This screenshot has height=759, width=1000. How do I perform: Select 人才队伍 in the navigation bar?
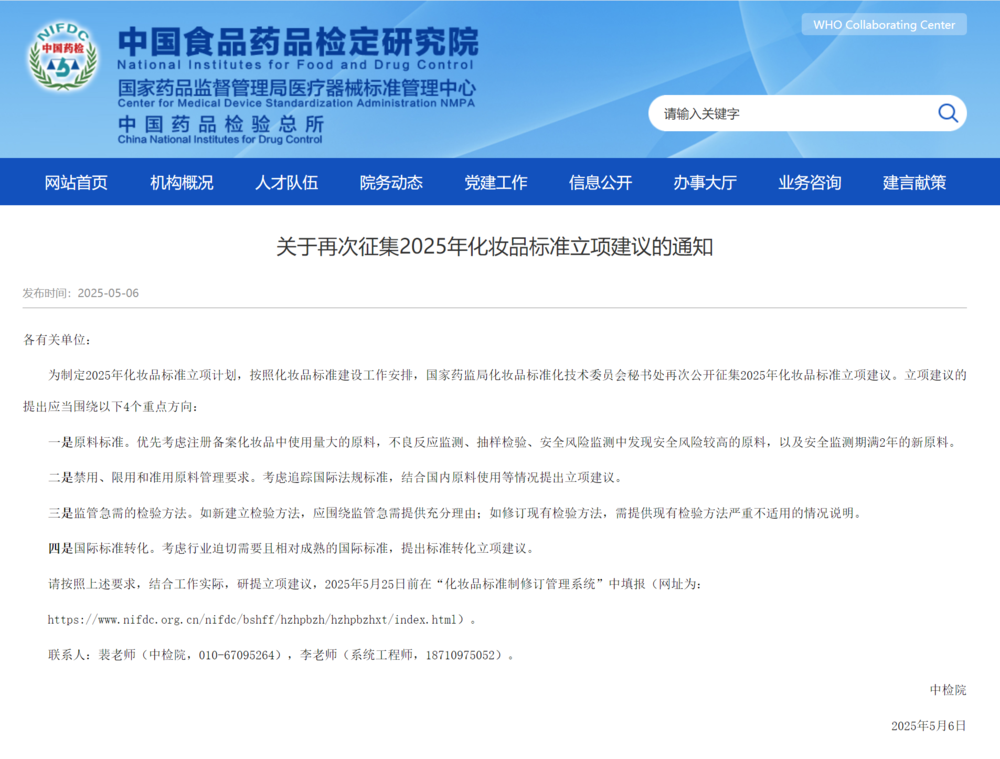[x=286, y=183]
